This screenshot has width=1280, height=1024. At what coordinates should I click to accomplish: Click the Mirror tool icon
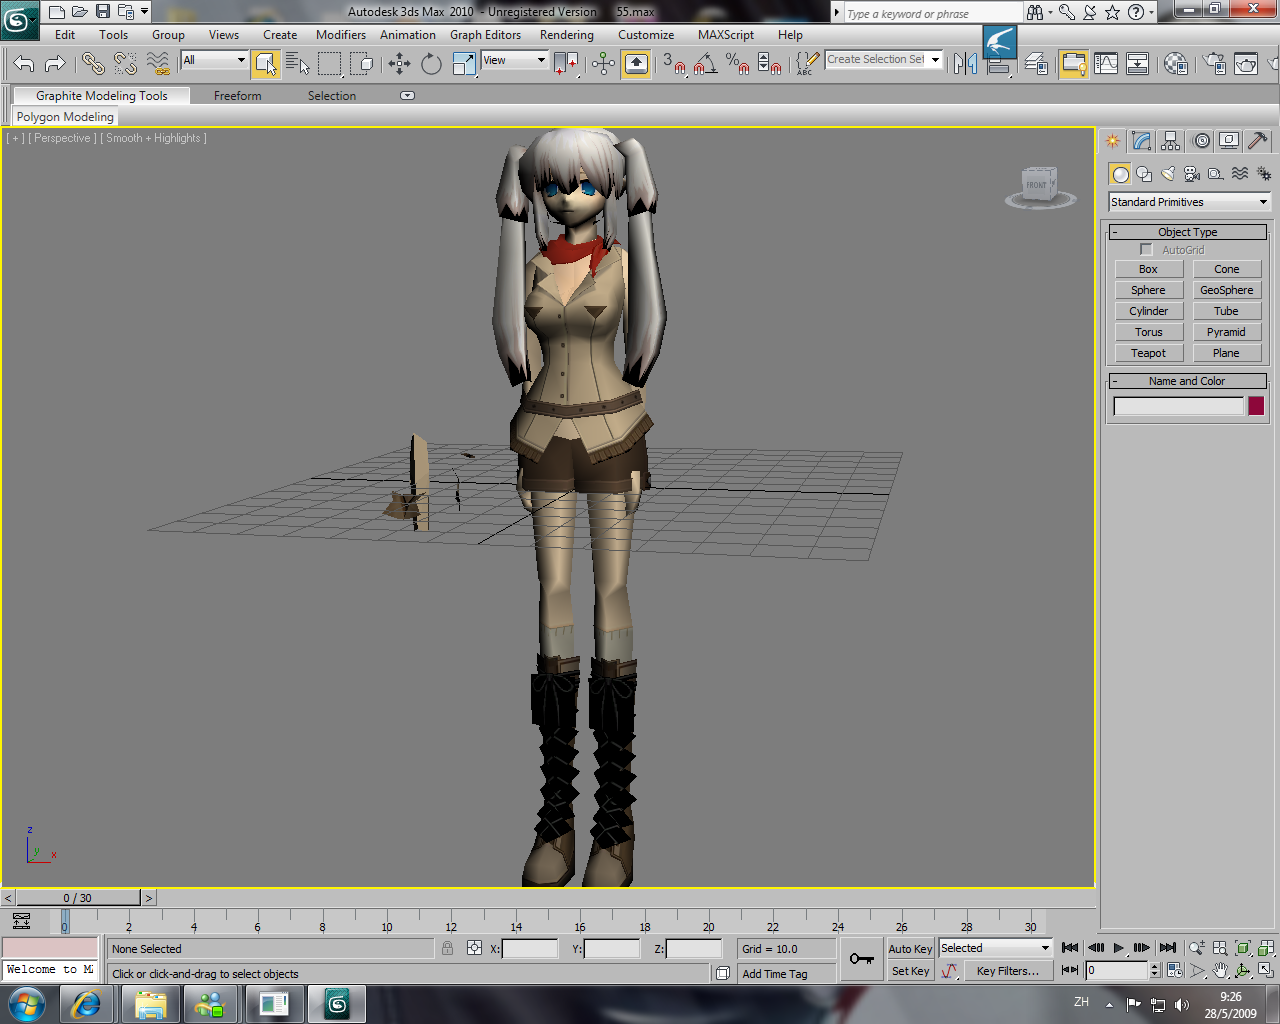965,64
